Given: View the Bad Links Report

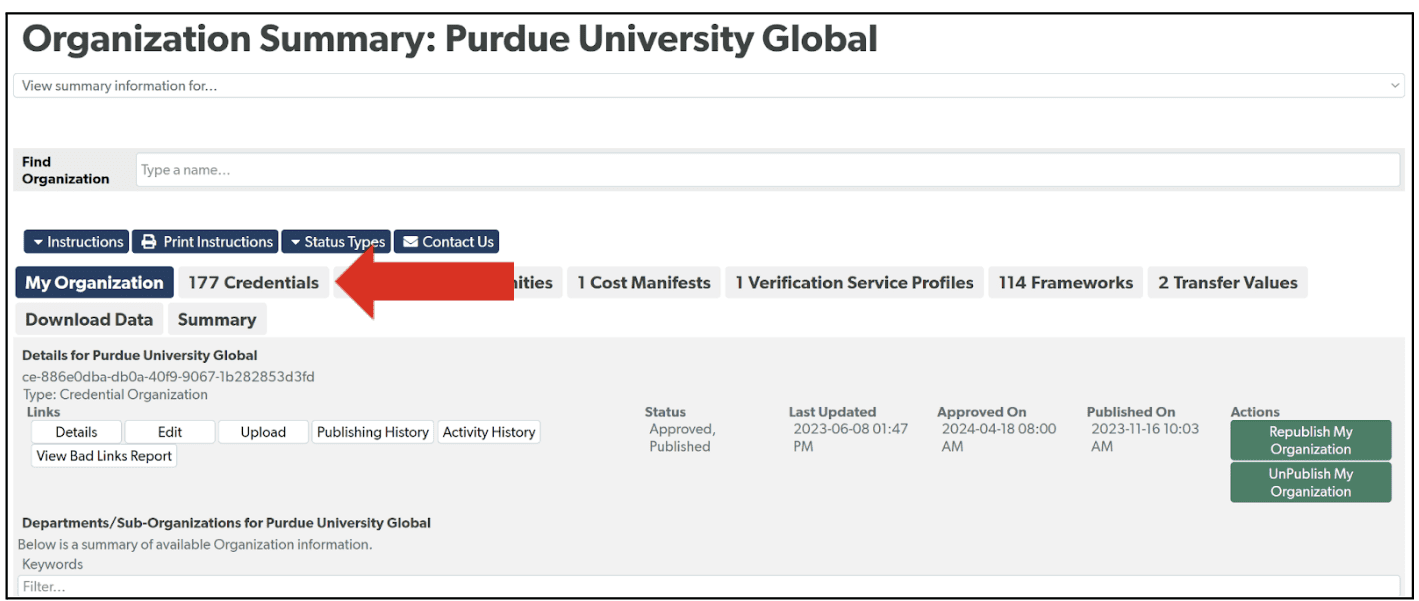Looking at the screenshot, I should coord(103,455).
